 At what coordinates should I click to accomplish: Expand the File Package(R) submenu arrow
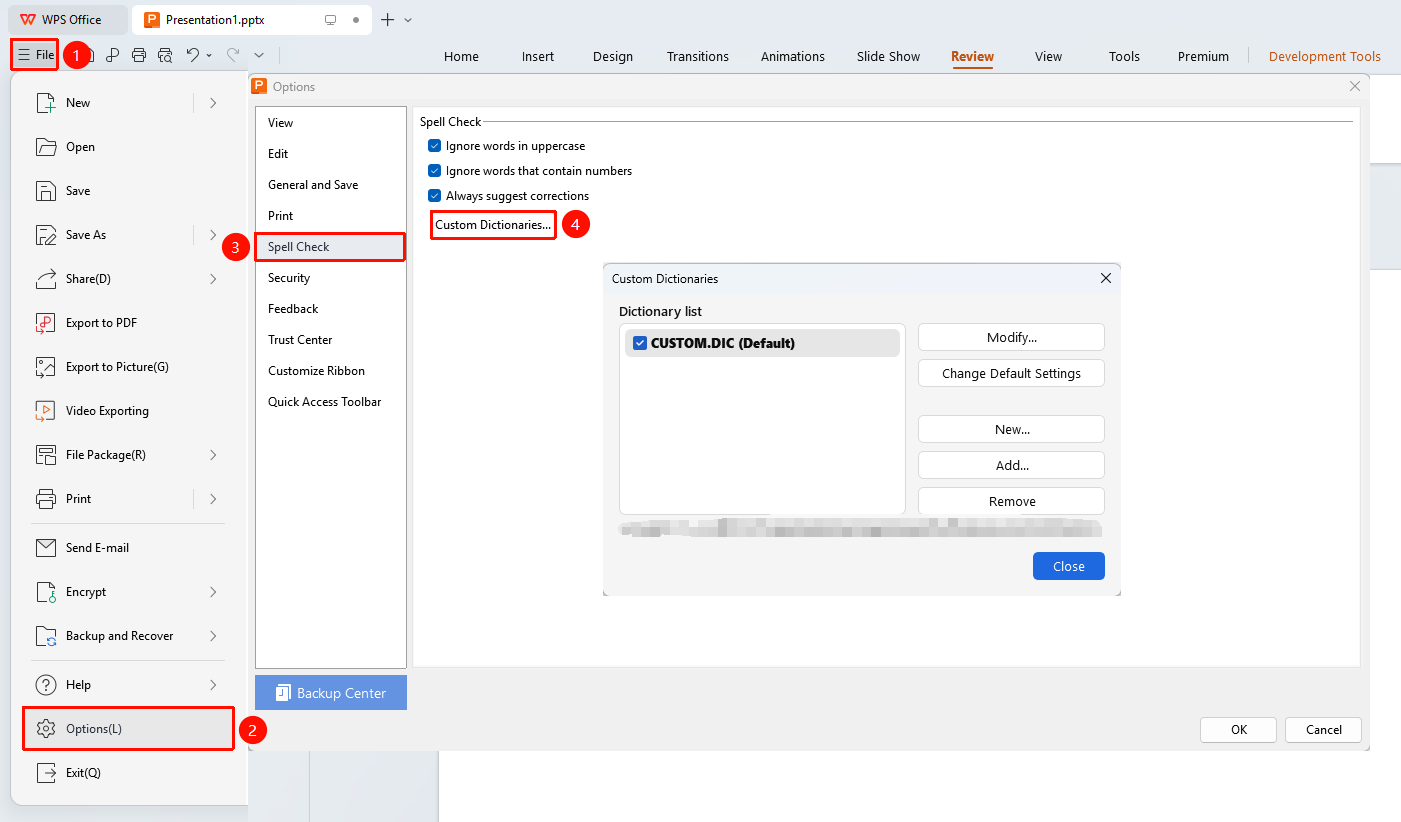tap(213, 455)
